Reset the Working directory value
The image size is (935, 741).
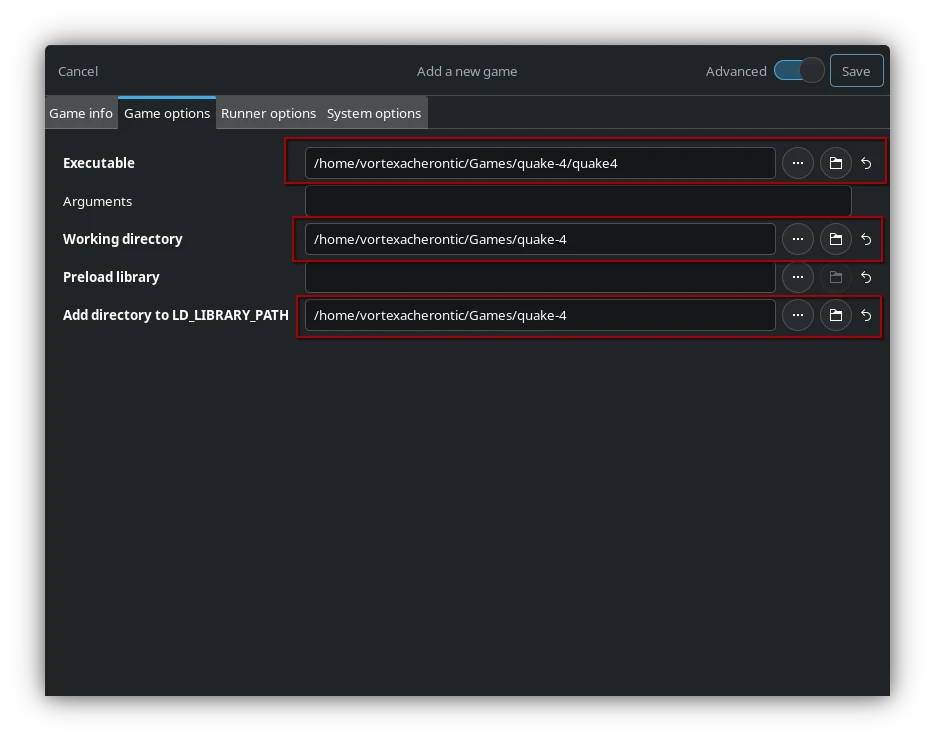[x=865, y=239]
